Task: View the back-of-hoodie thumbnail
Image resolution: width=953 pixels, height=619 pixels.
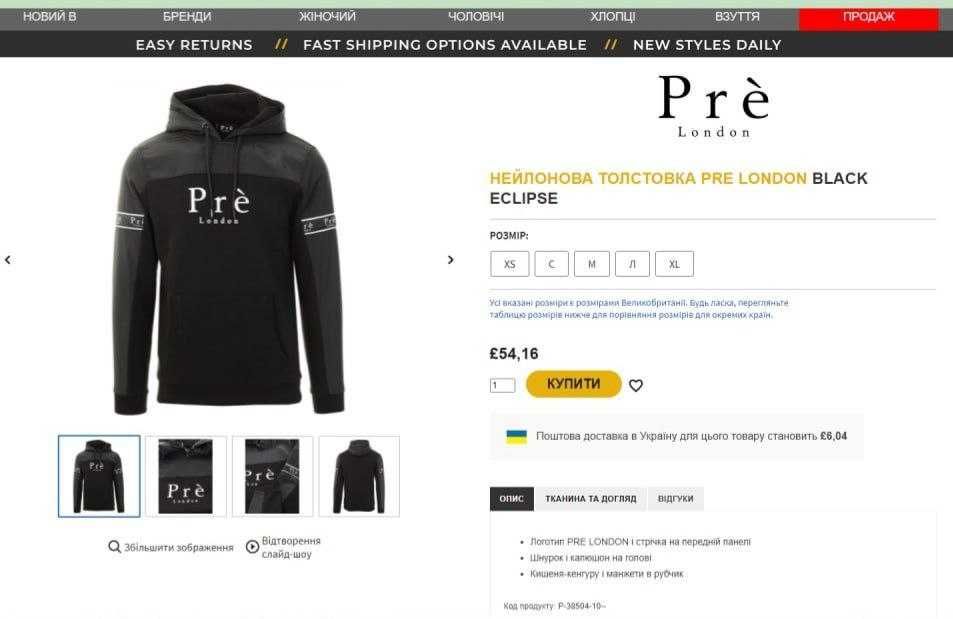Action: coord(359,476)
